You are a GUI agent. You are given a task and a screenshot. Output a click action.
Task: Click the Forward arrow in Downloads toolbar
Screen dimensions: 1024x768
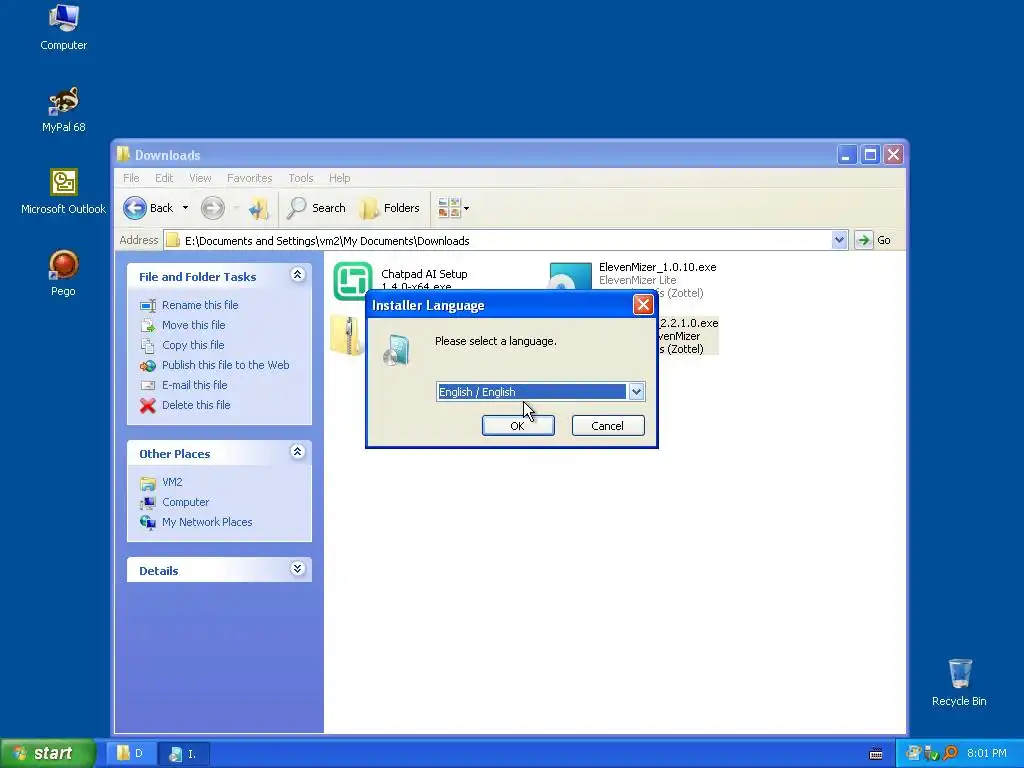click(x=213, y=208)
